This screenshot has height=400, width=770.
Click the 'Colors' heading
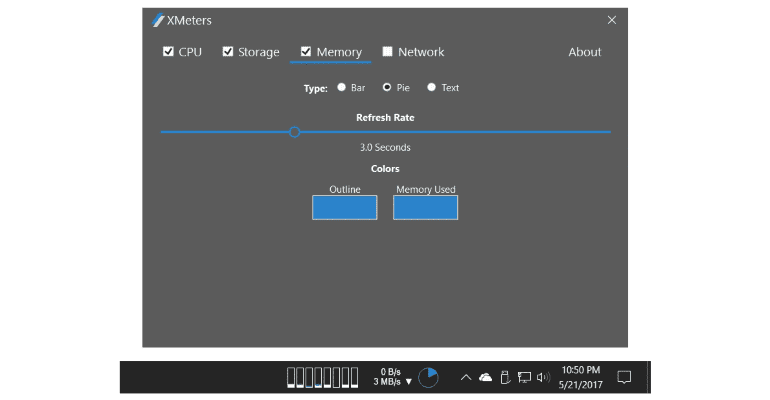(385, 169)
